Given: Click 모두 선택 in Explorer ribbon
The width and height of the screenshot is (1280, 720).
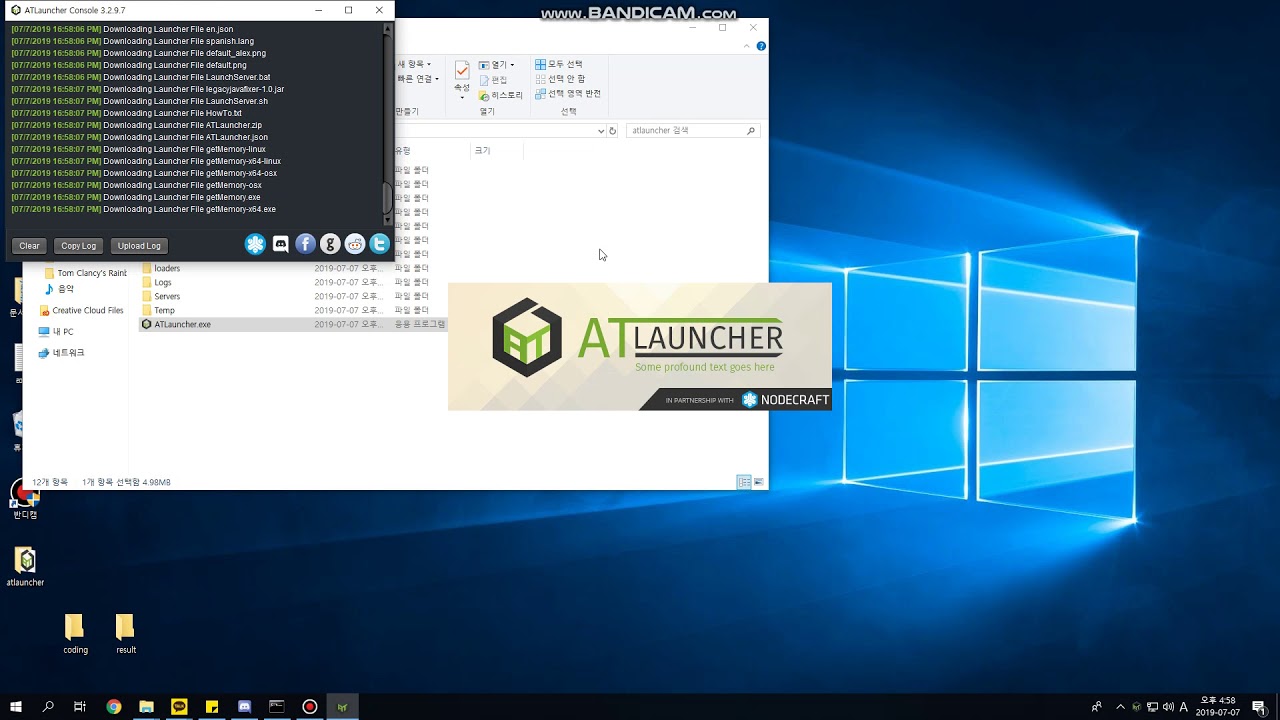Looking at the screenshot, I should coord(559,64).
